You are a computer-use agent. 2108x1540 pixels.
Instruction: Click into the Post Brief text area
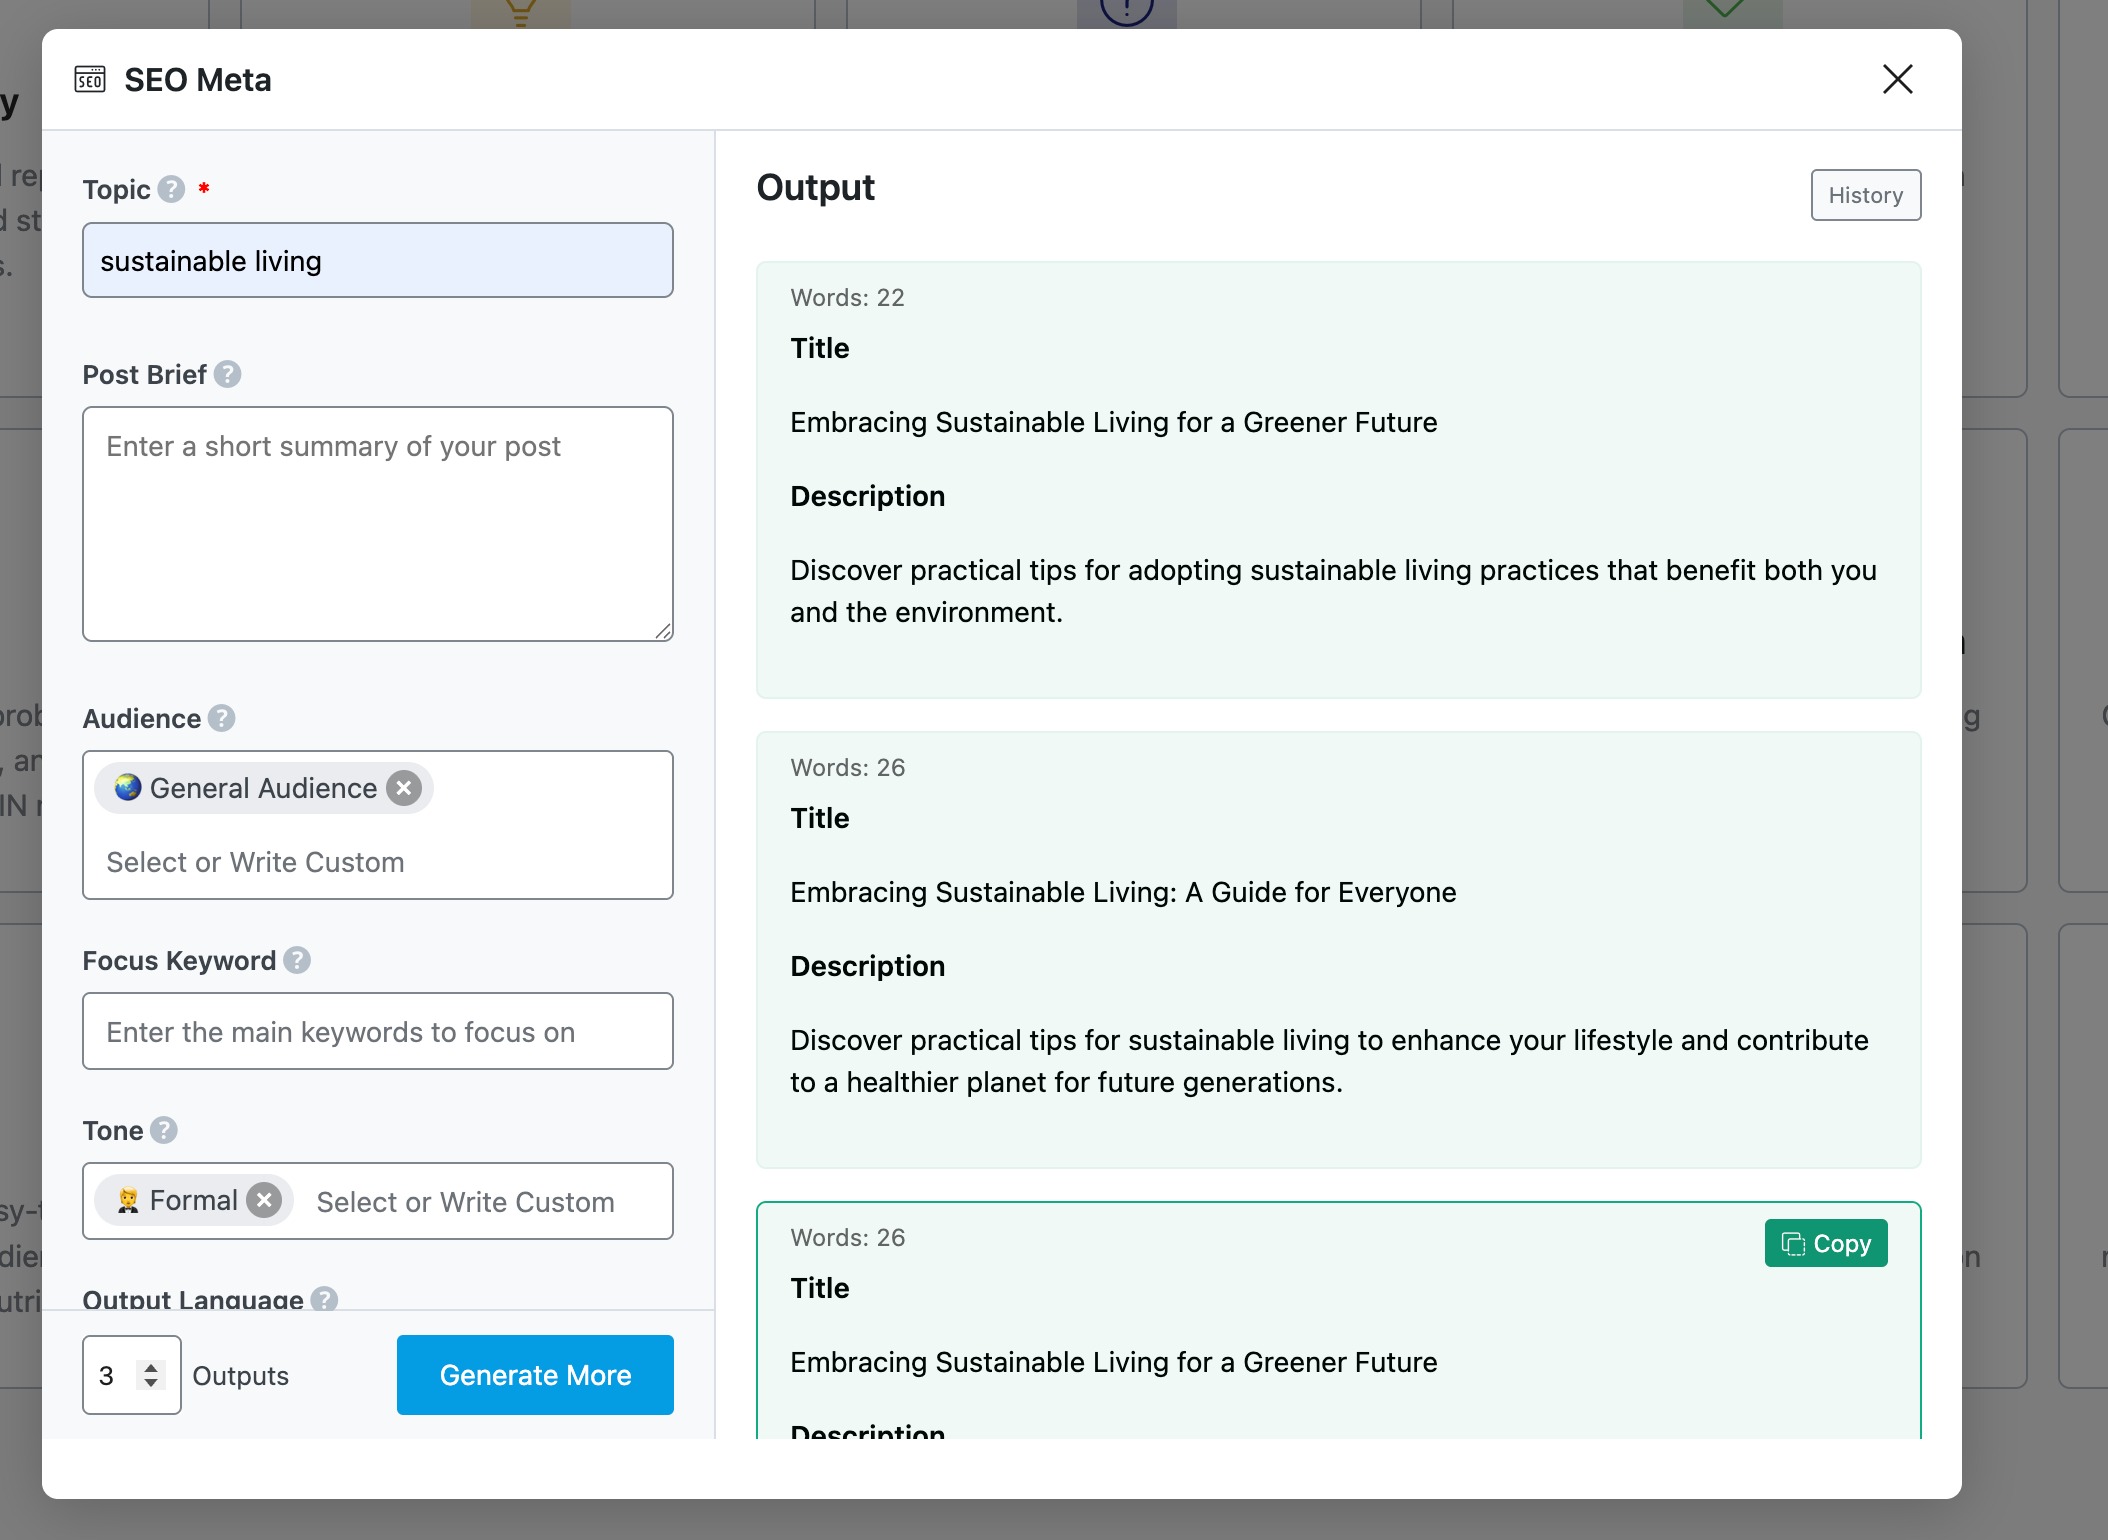click(x=378, y=523)
